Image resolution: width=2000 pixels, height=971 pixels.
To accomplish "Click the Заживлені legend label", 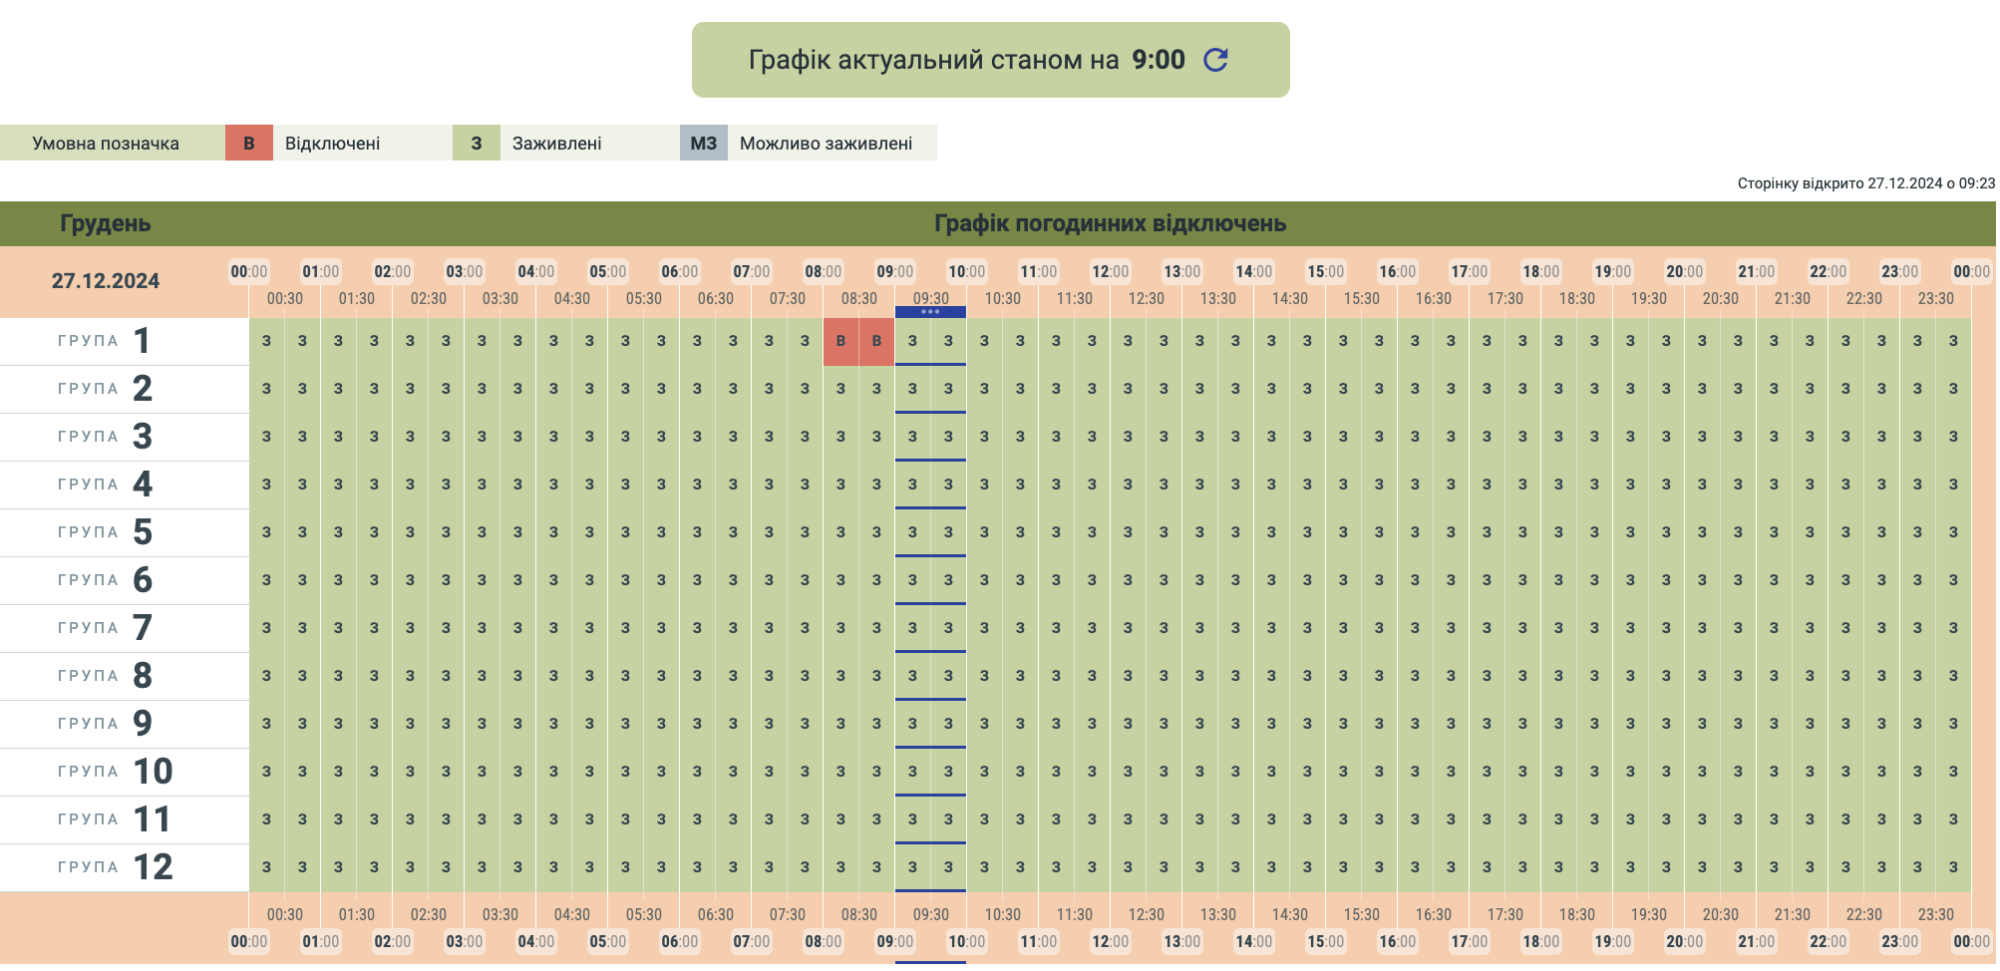I will (x=556, y=143).
